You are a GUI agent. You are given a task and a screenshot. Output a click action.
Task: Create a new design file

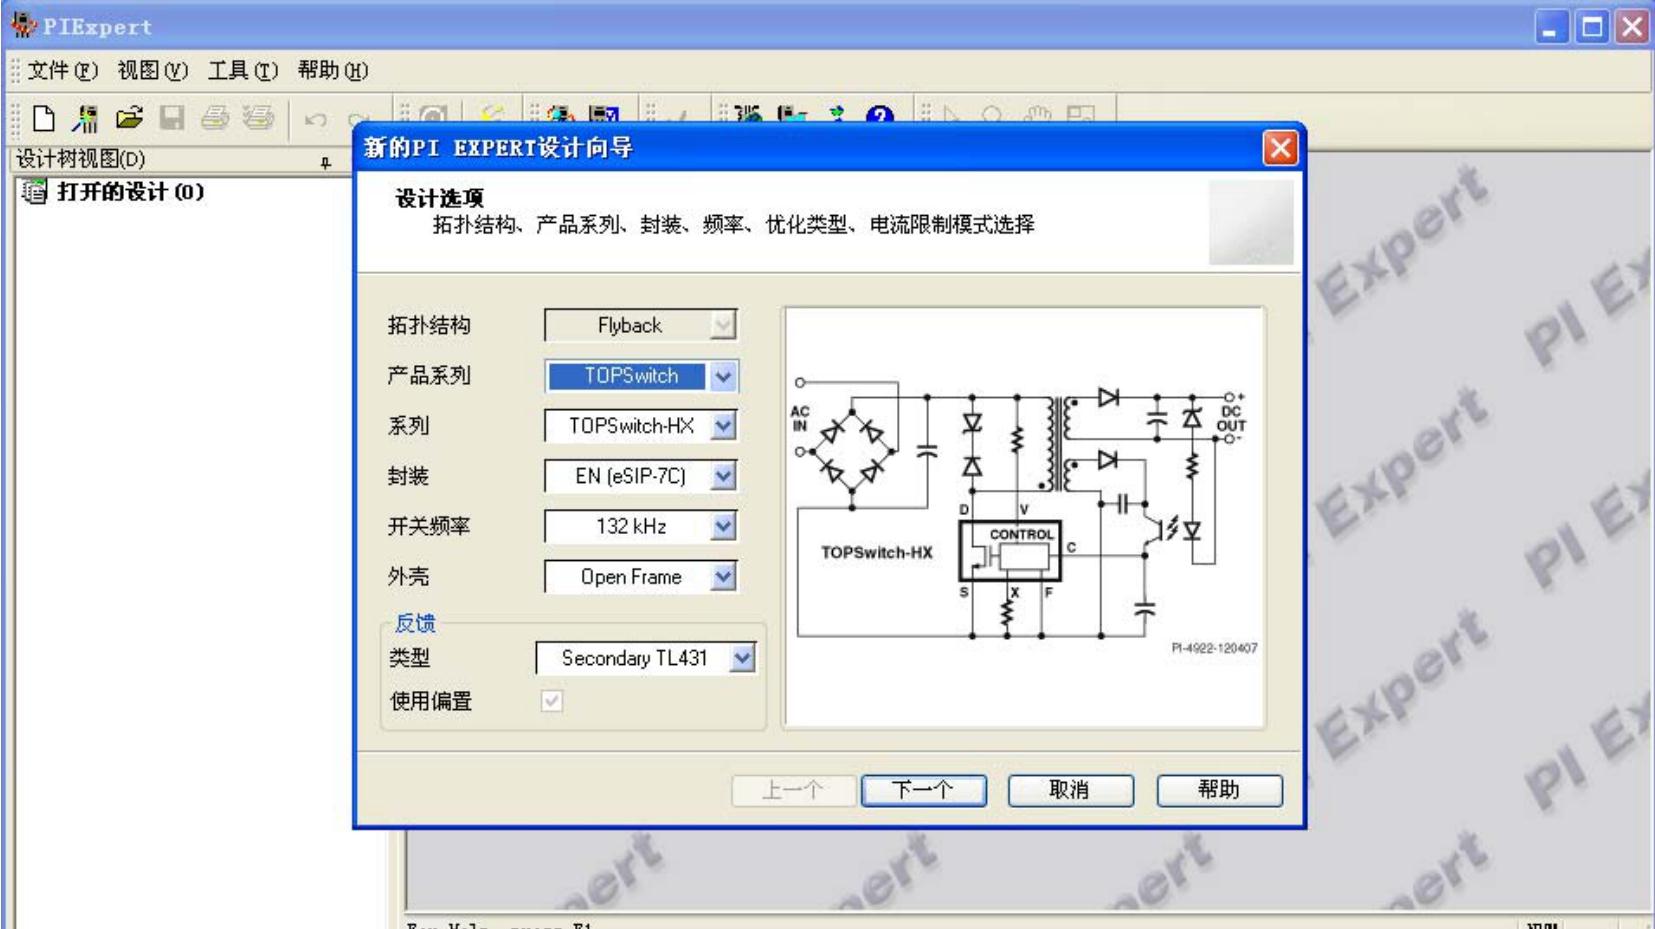tap(43, 118)
